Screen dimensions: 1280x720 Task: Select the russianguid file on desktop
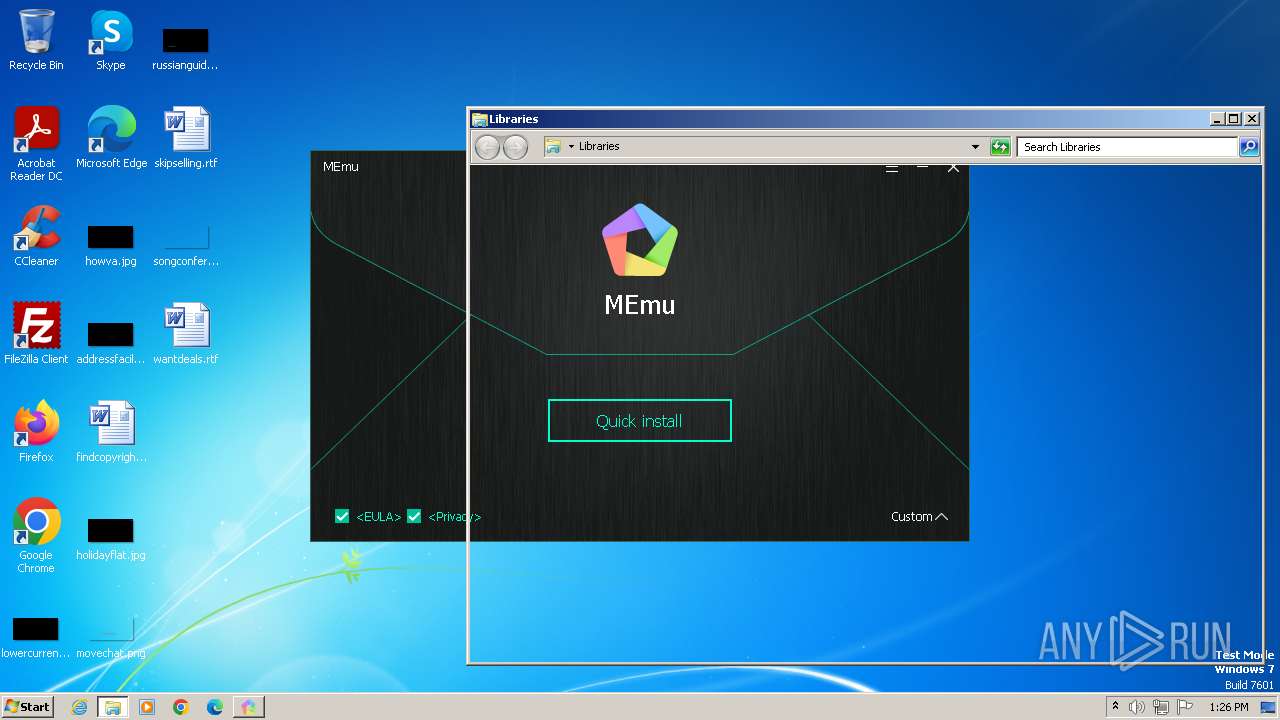coord(186,49)
